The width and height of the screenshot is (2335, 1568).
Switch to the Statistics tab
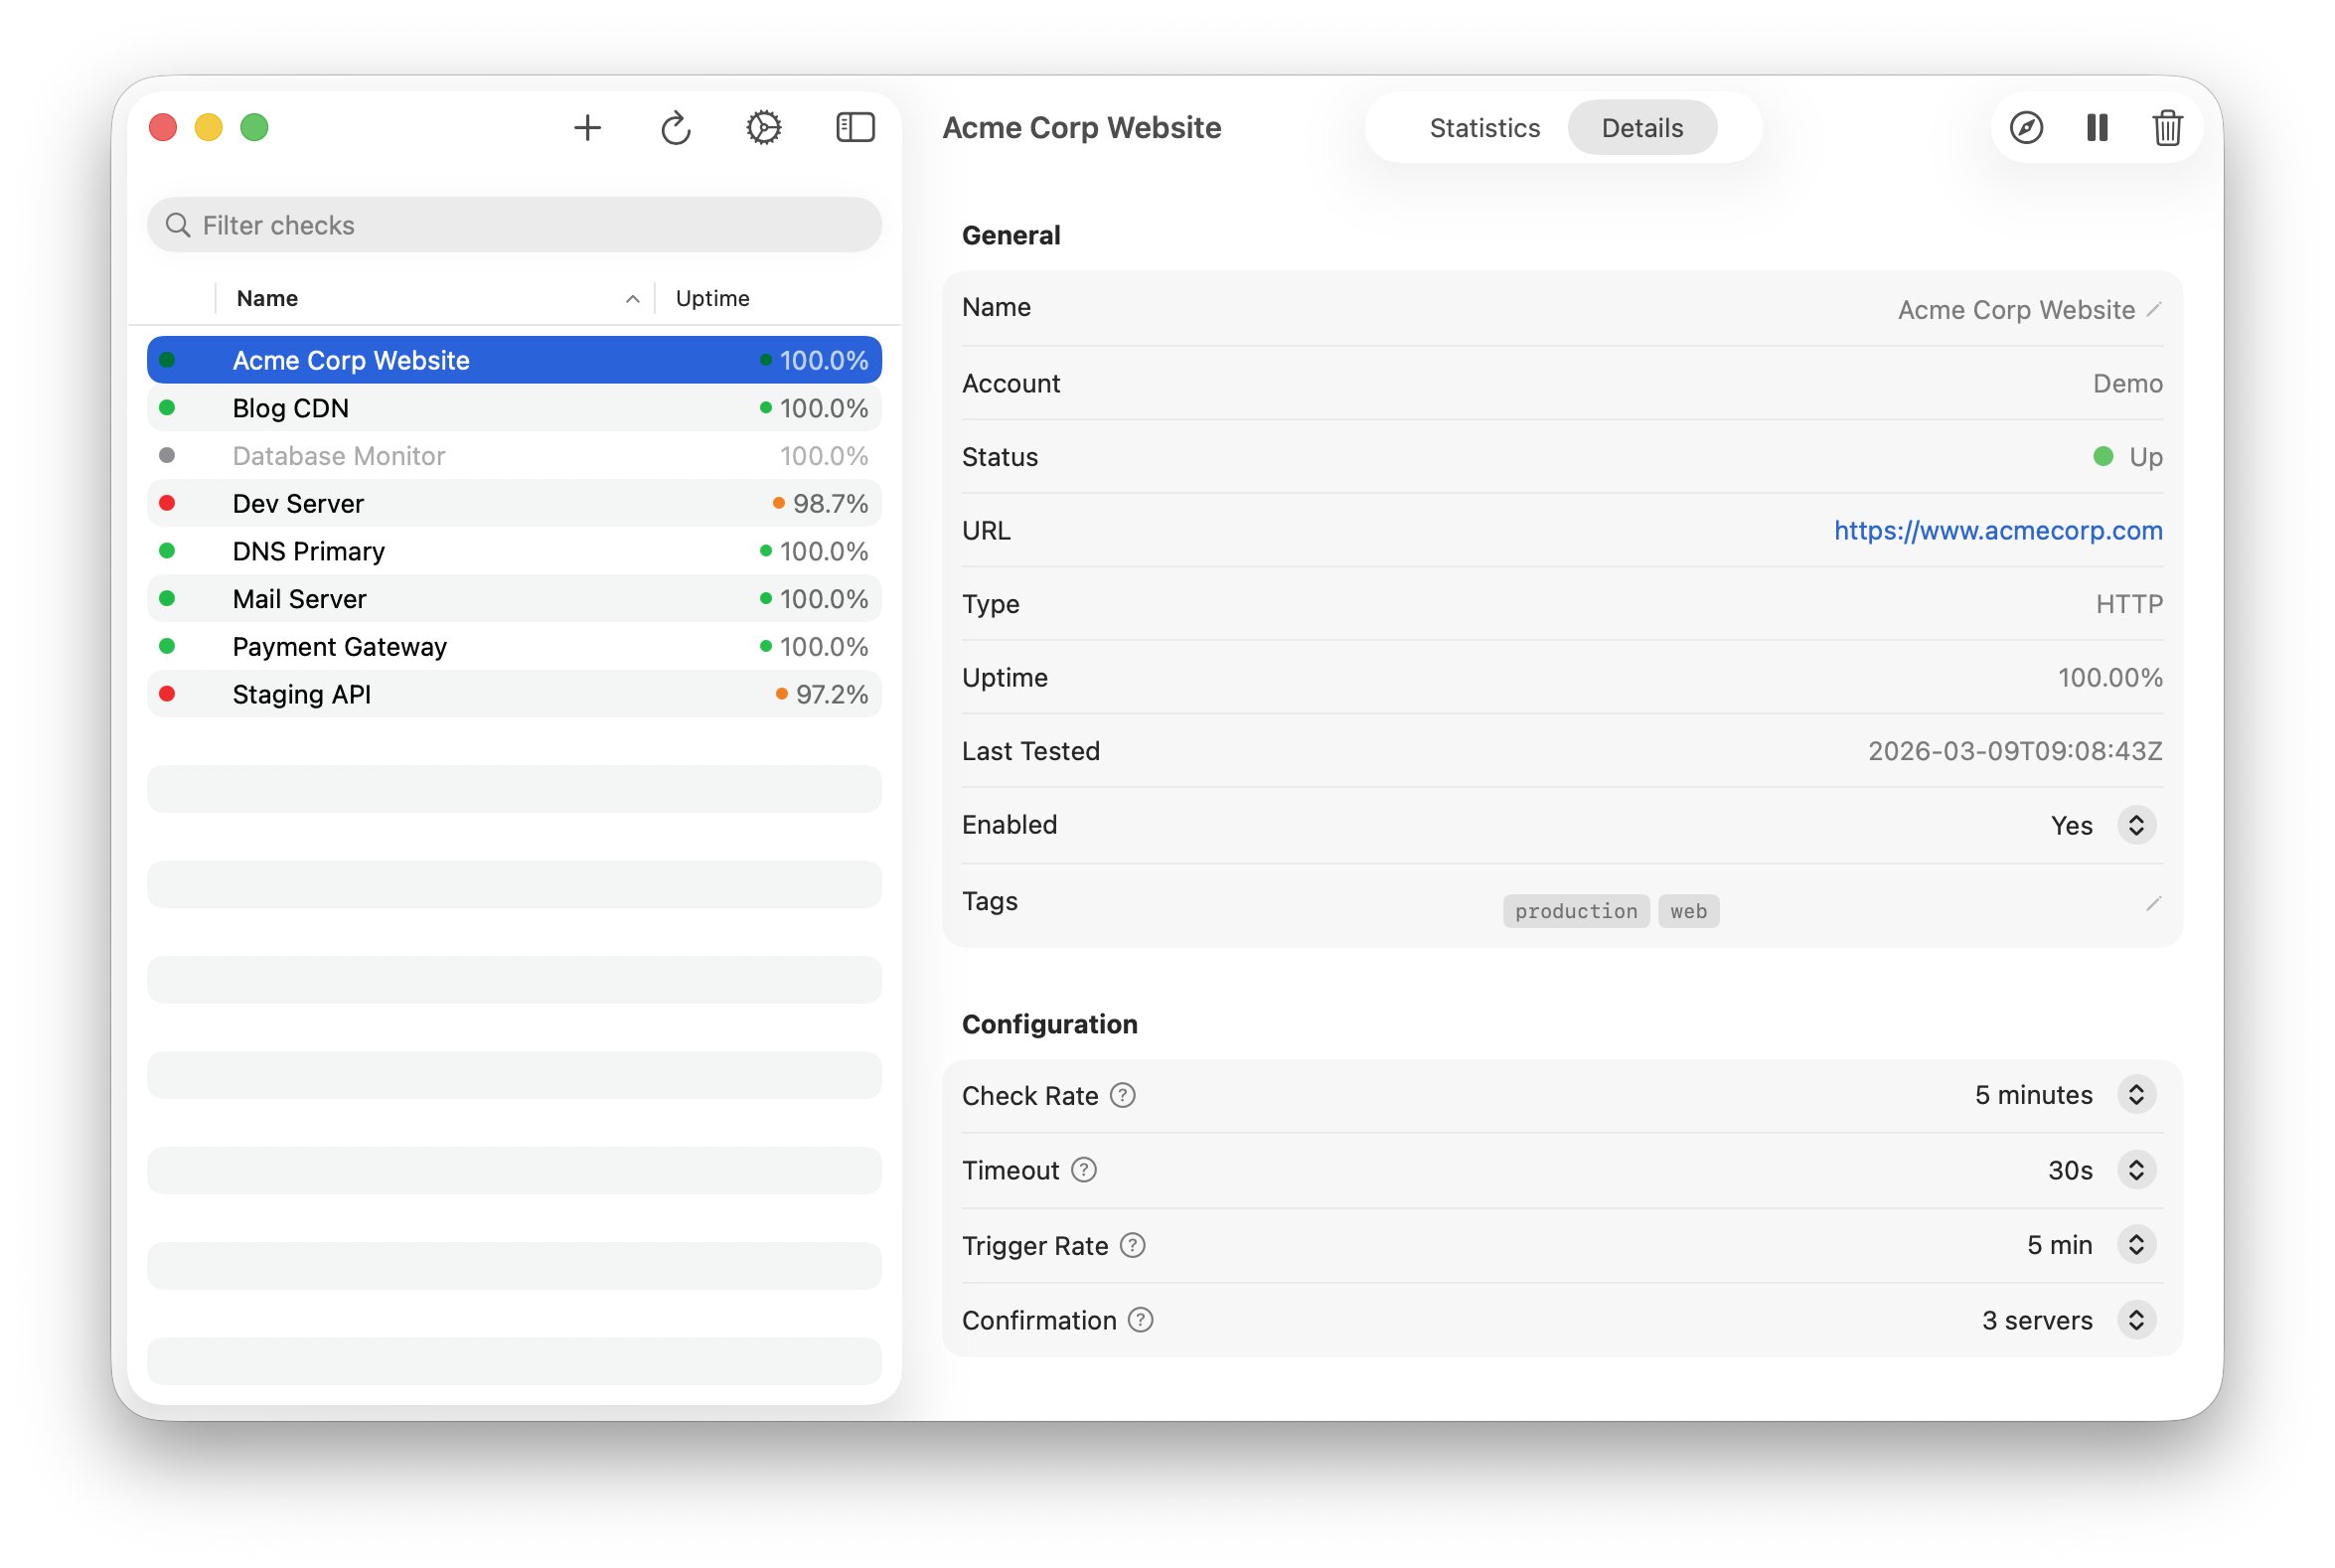[x=1484, y=128]
